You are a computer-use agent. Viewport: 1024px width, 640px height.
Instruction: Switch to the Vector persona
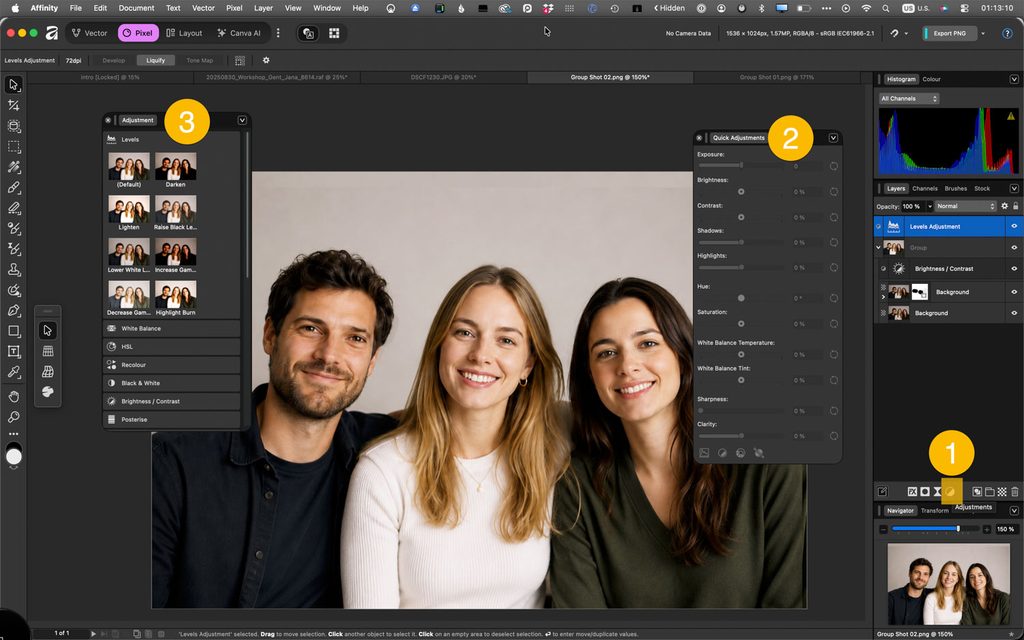pos(89,33)
